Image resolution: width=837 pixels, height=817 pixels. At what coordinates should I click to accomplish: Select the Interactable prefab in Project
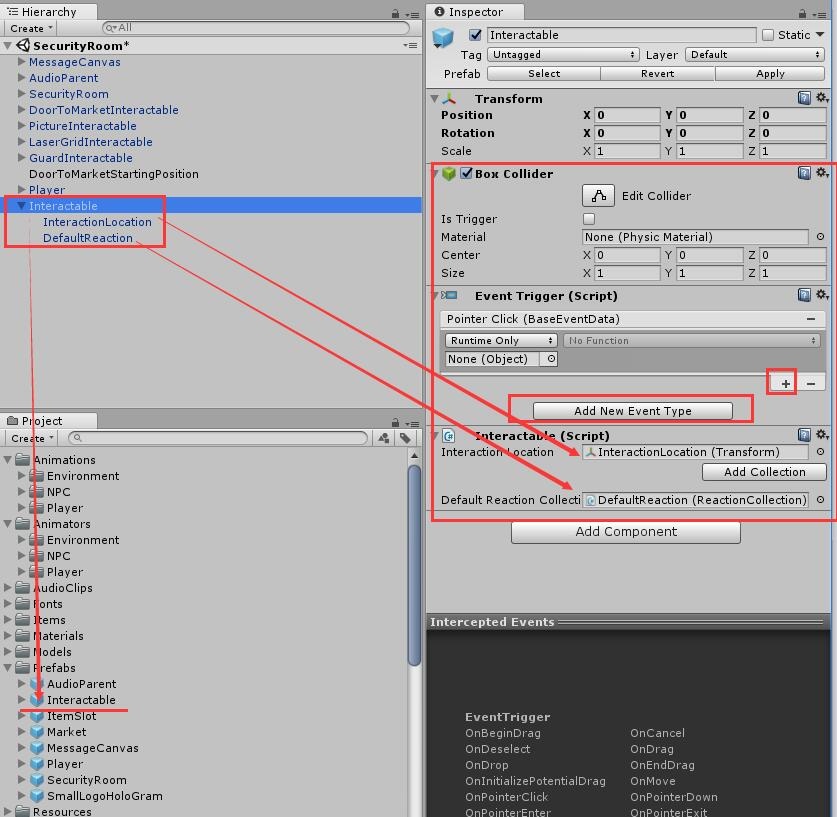81,700
